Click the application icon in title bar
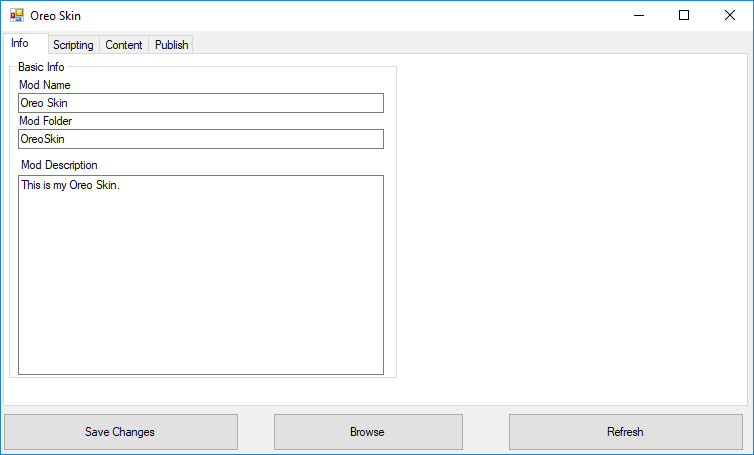Viewport: 754px width, 455px height. [16, 16]
